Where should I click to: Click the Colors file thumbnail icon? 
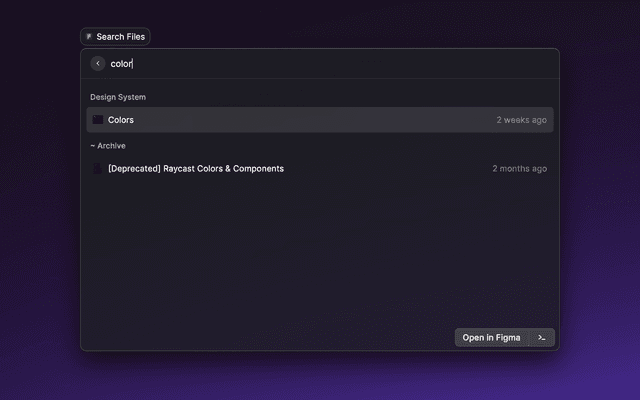pyautogui.click(x=98, y=120)
